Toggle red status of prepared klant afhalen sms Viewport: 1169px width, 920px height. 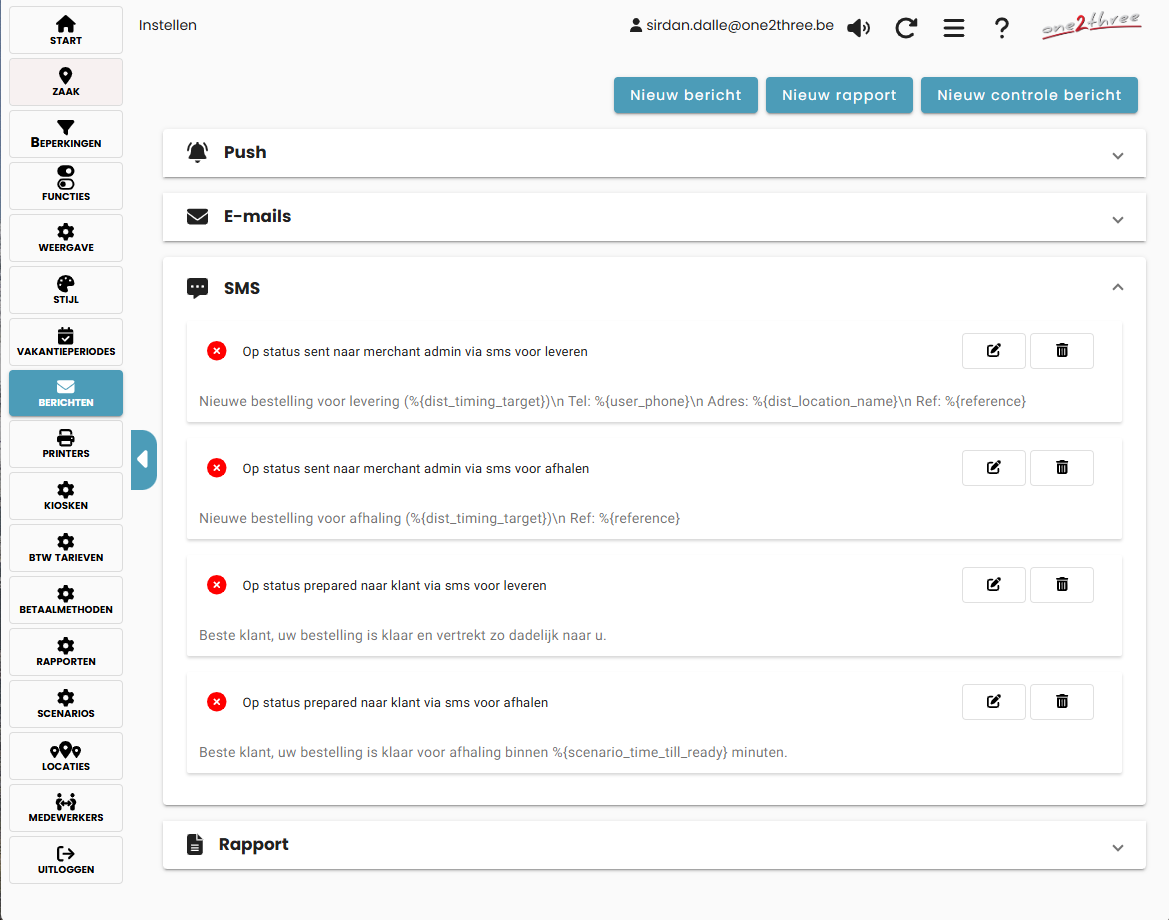(x=217, y=702)
